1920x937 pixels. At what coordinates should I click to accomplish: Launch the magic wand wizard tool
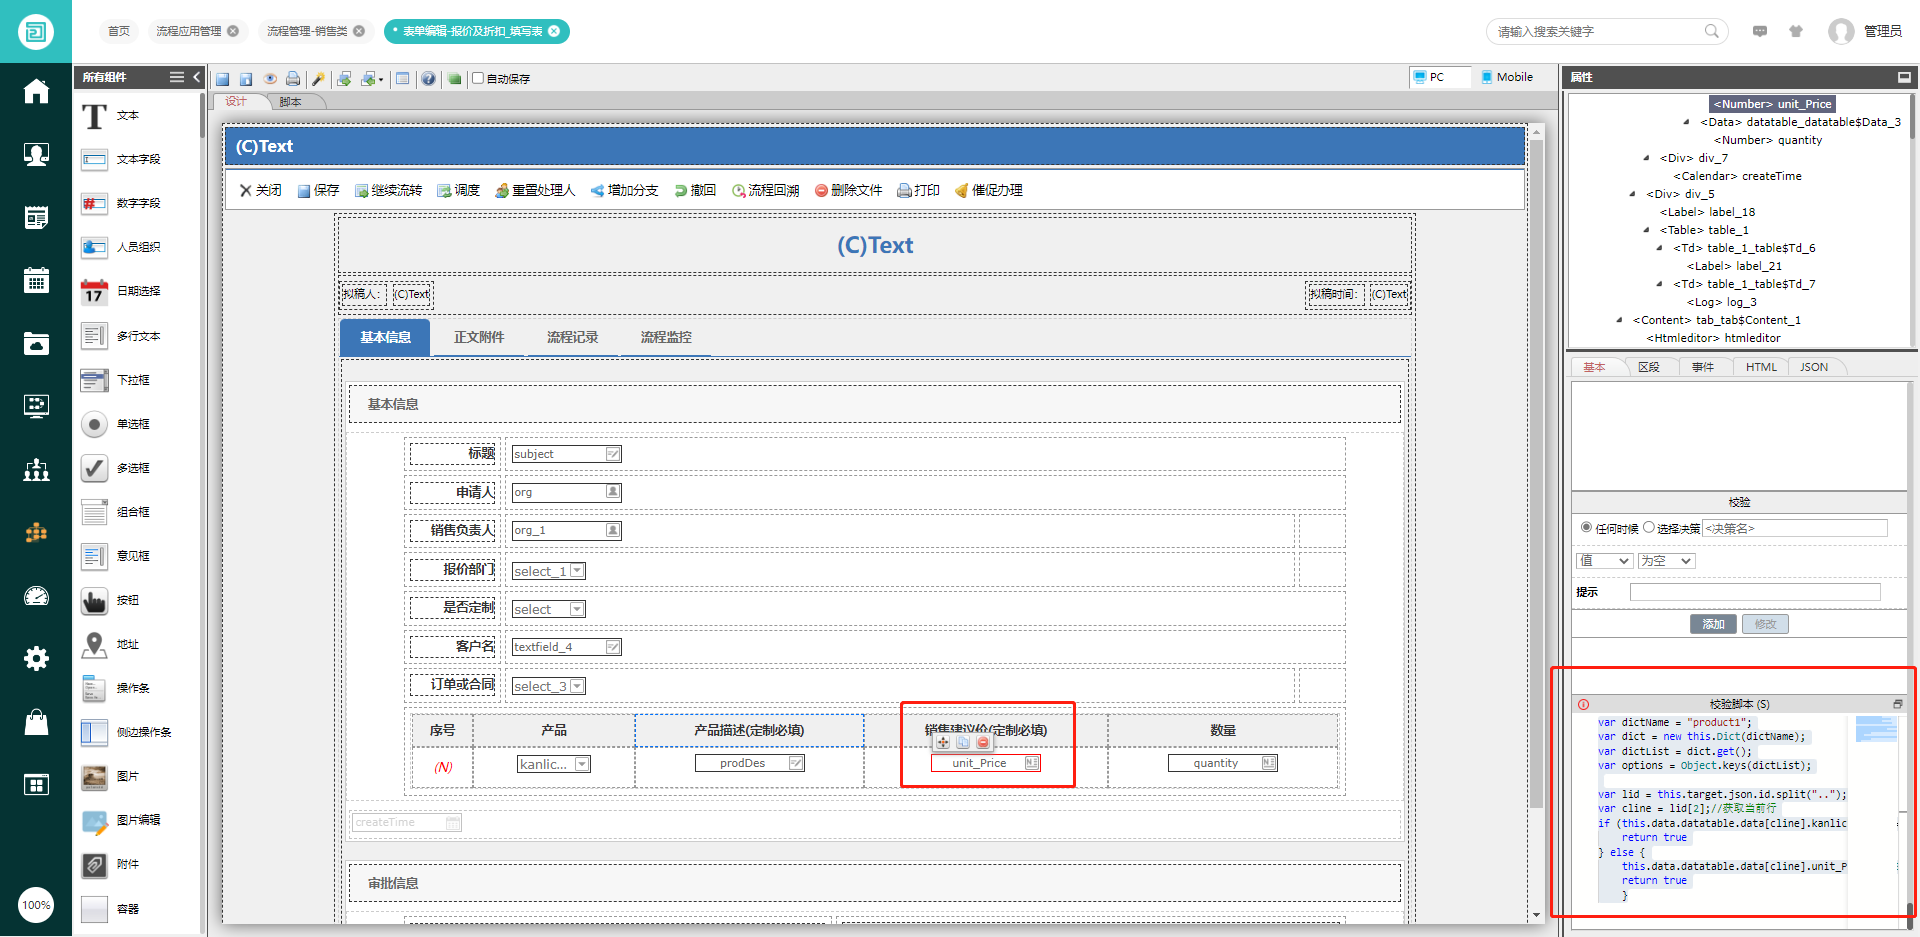pyautogui.click(x=318, y=78)
